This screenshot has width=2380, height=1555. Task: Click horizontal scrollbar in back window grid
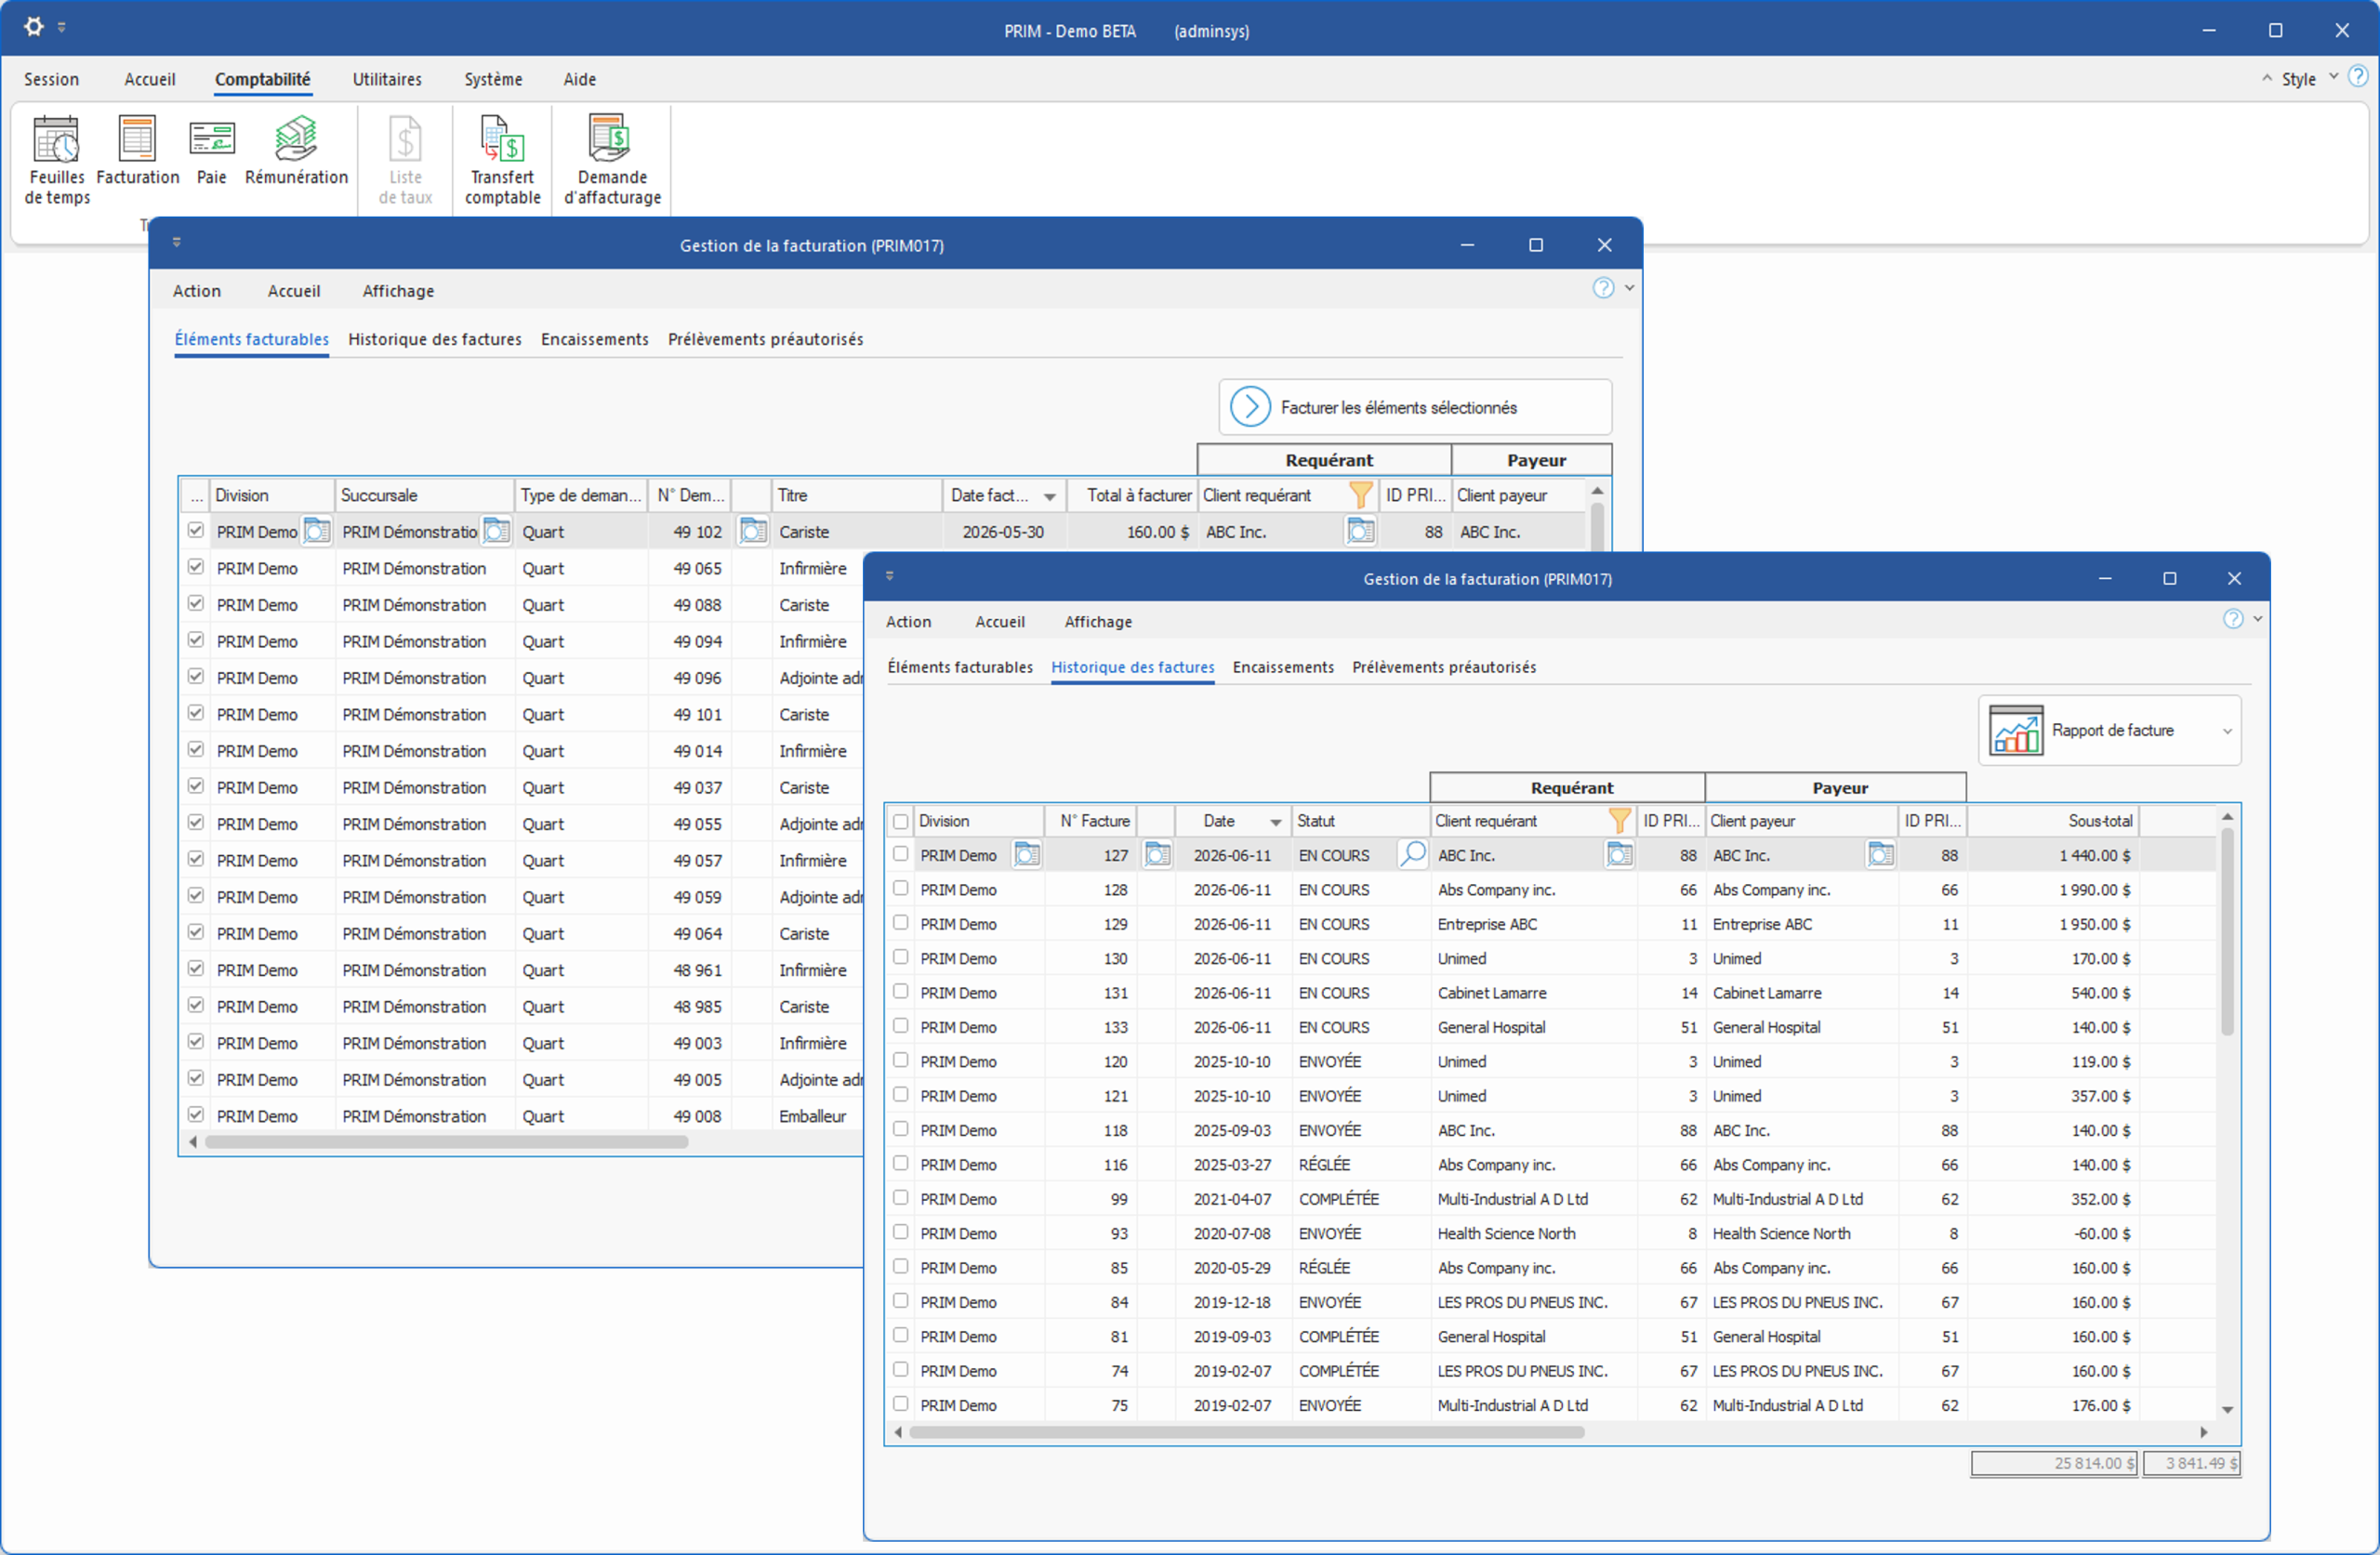point(446,1141)
